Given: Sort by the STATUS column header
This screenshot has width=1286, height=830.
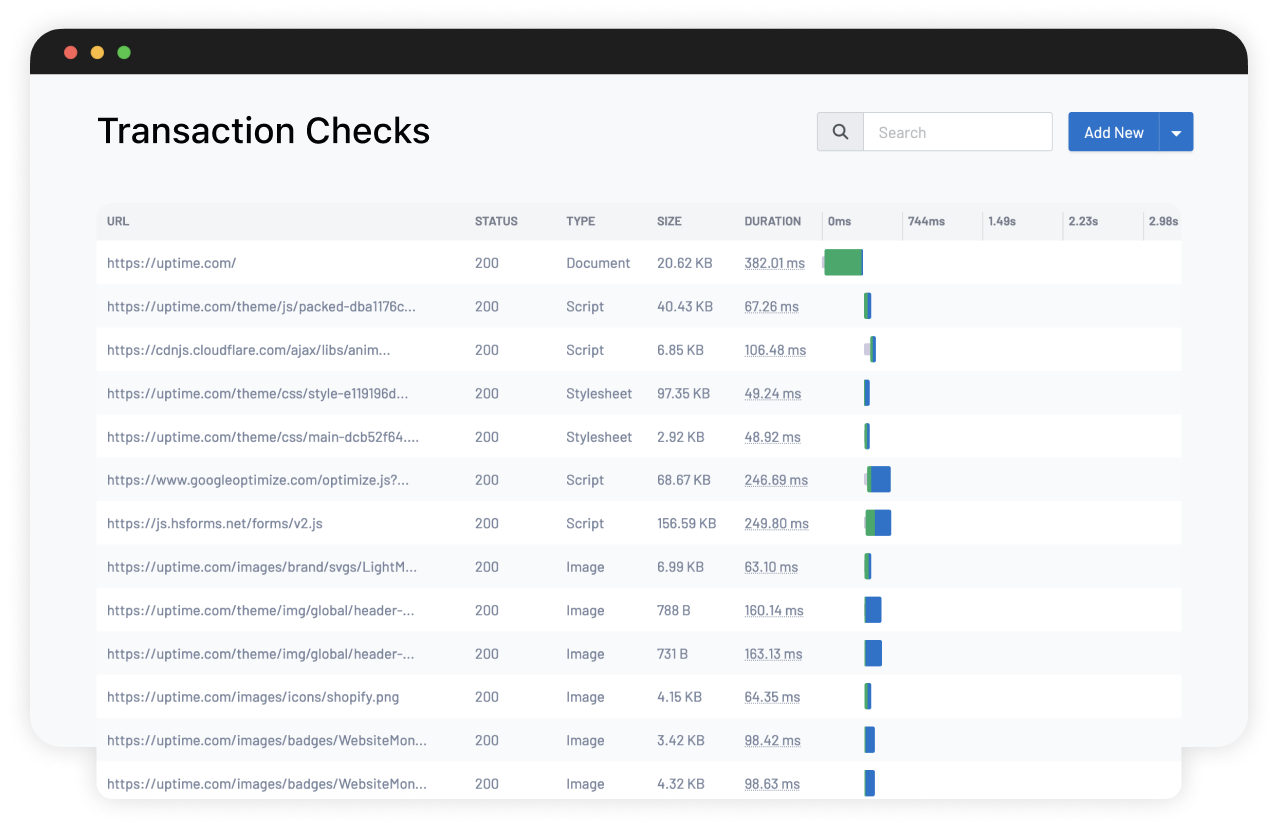Looking at the screenshot, I should [496, 221].
